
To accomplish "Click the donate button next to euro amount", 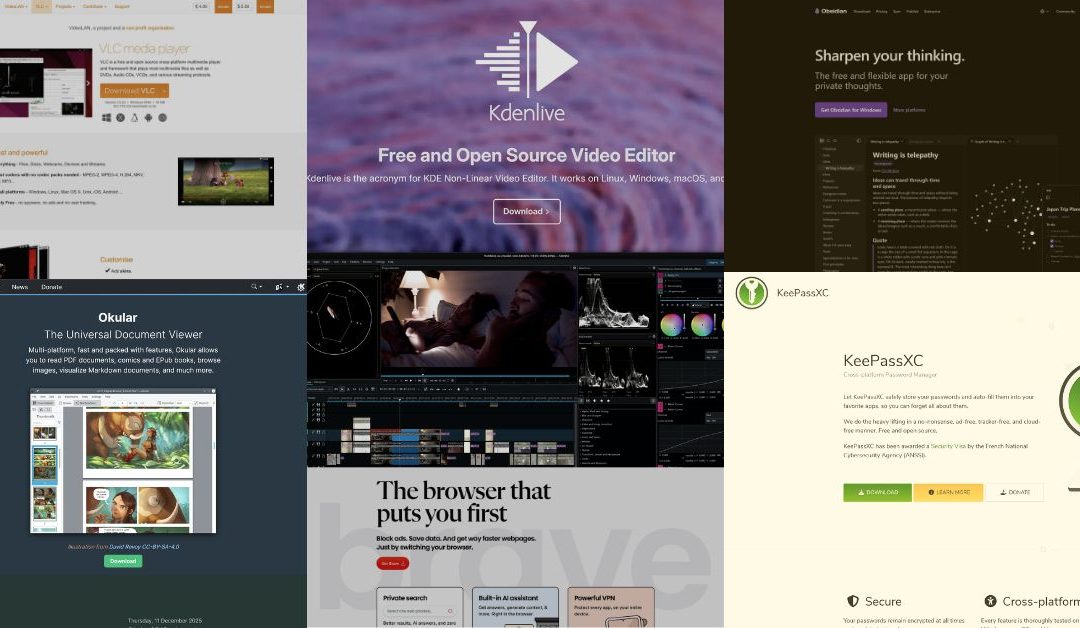I will (223, 6).
